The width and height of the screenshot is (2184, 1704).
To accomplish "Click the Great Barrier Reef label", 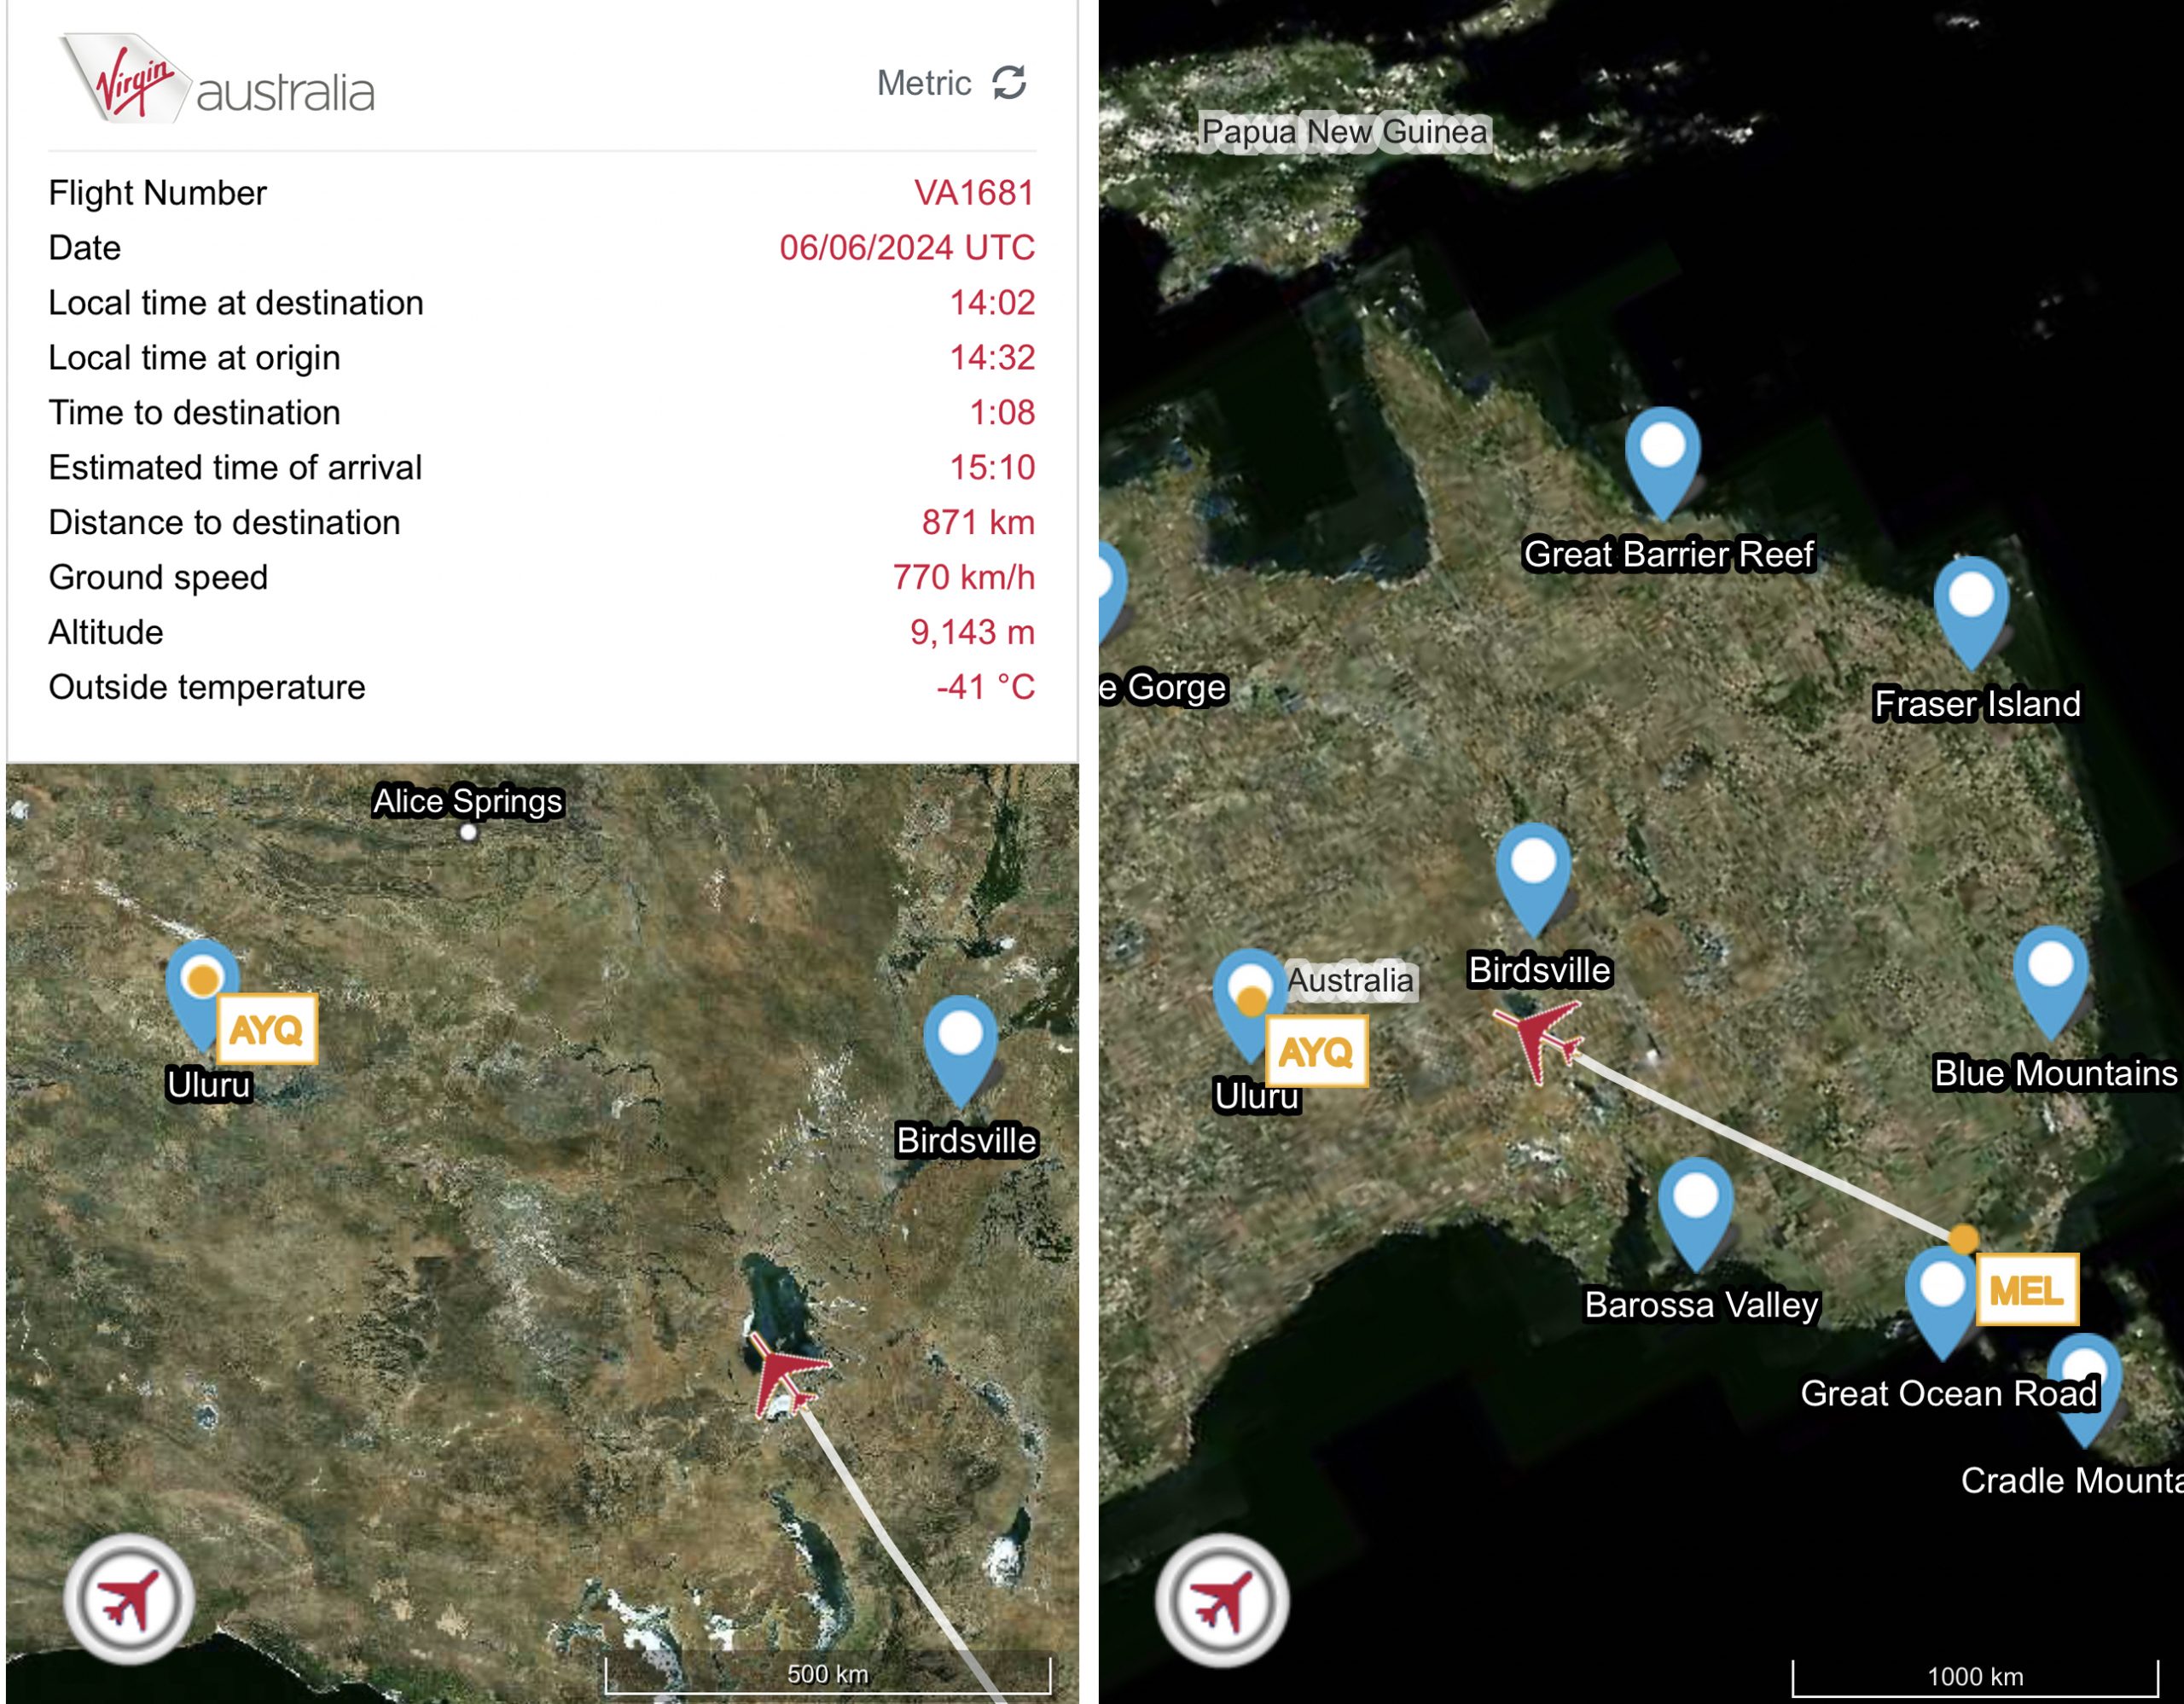I will point(1668,554).
